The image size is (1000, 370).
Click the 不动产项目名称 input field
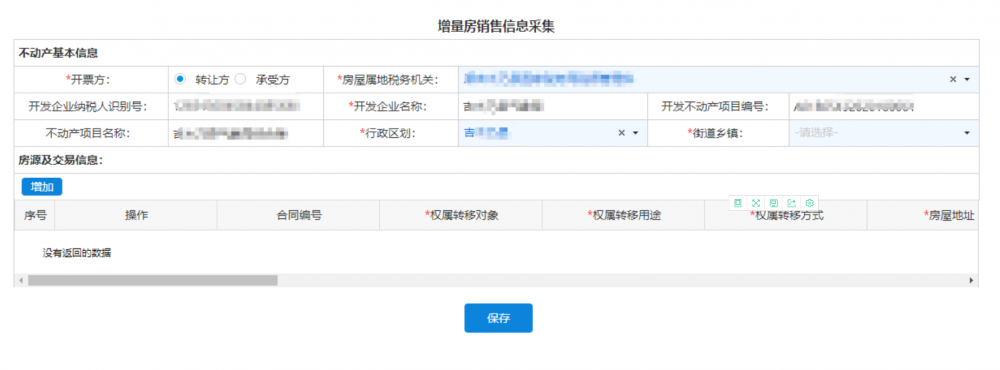246,133
